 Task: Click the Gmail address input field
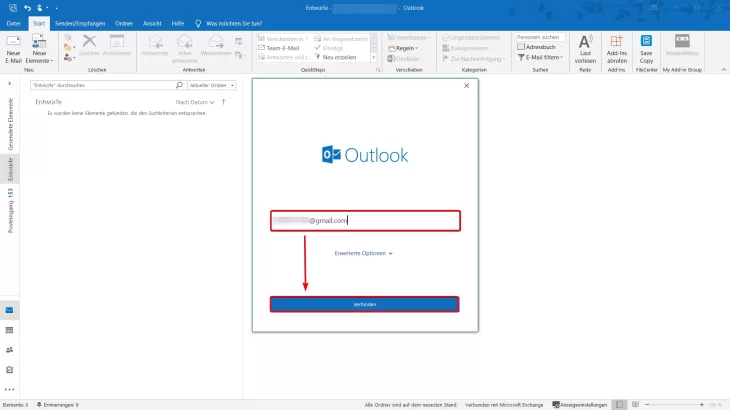tap(364, 220)
